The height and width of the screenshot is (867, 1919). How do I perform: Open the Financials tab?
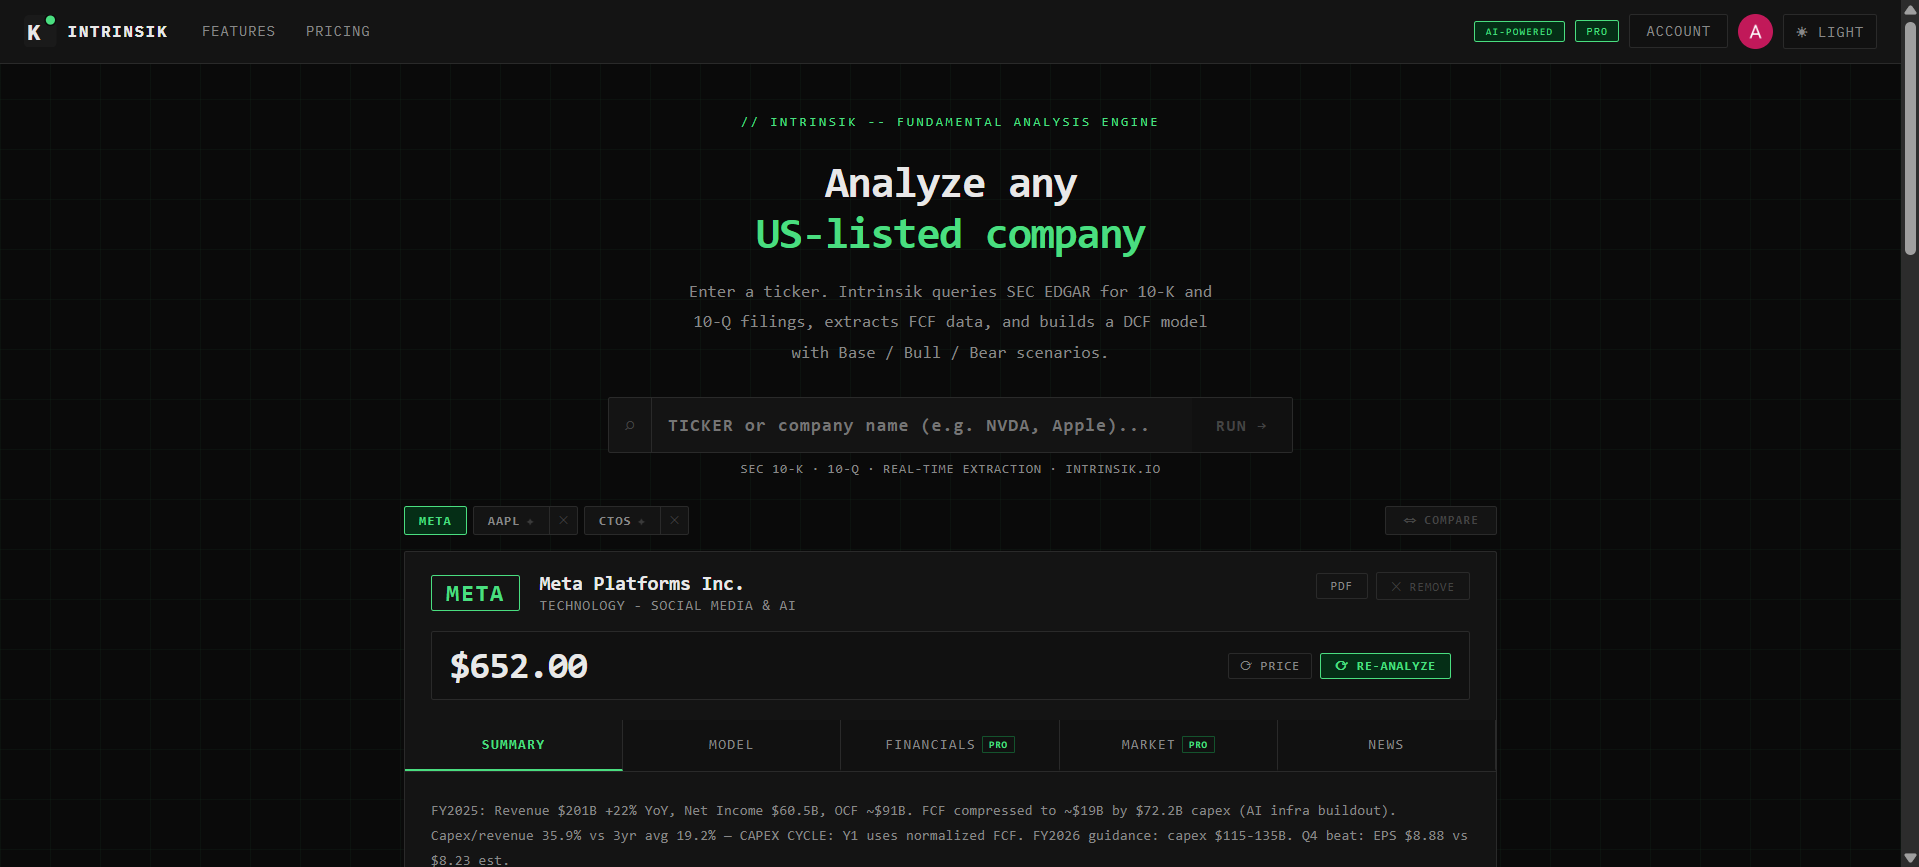tap(950, 745)
